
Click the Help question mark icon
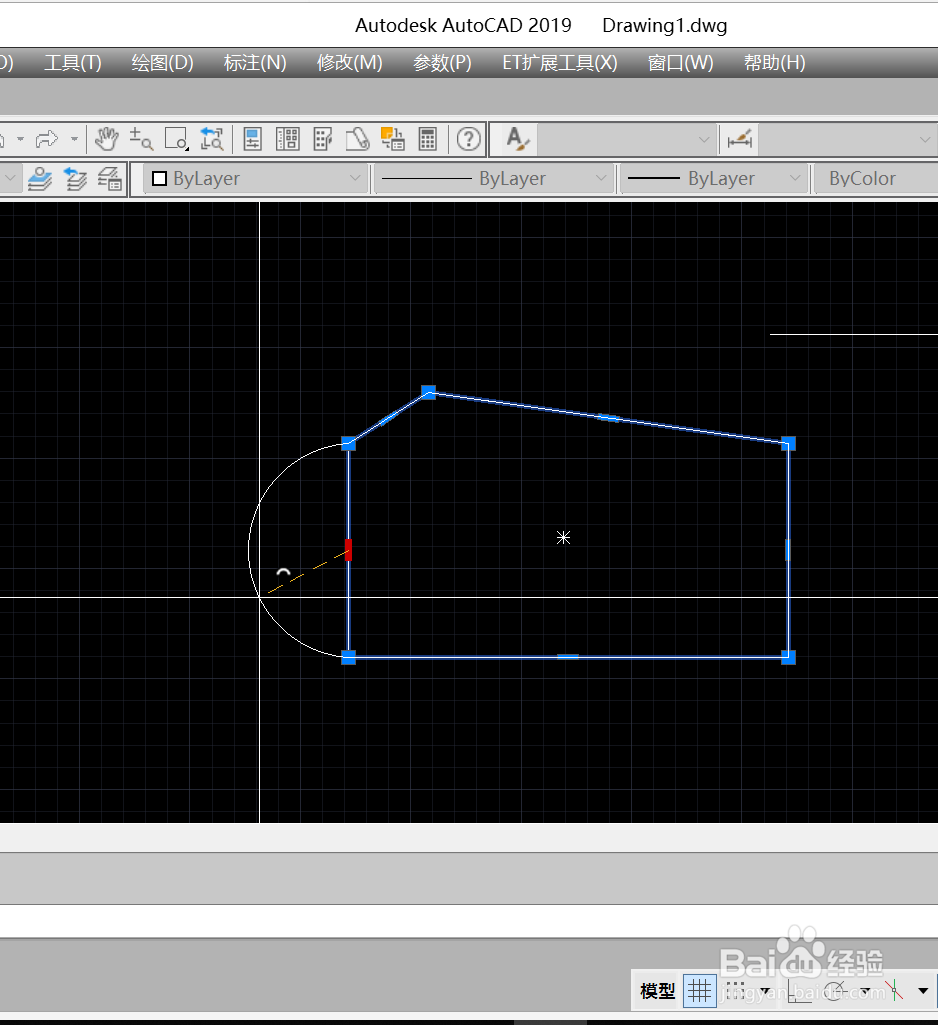(469, 139)
